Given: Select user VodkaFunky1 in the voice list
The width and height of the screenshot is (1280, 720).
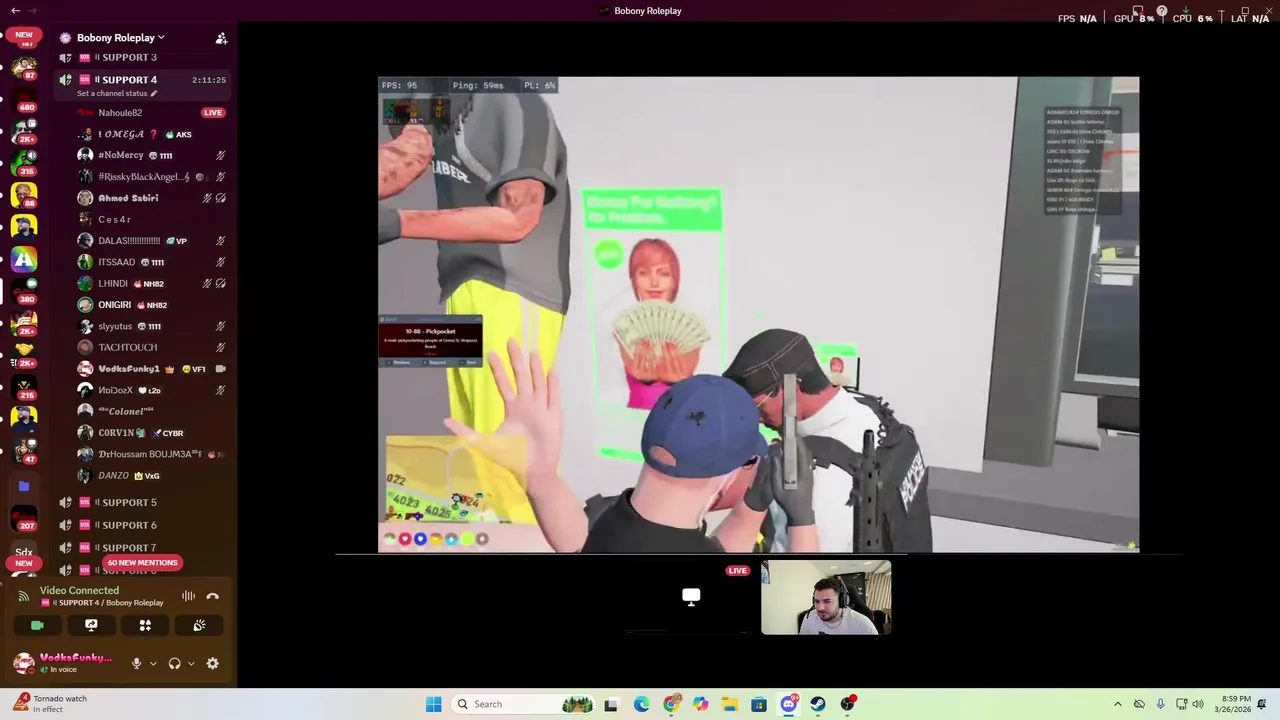Looking at the screenshot, I should [x=129, y=369].
